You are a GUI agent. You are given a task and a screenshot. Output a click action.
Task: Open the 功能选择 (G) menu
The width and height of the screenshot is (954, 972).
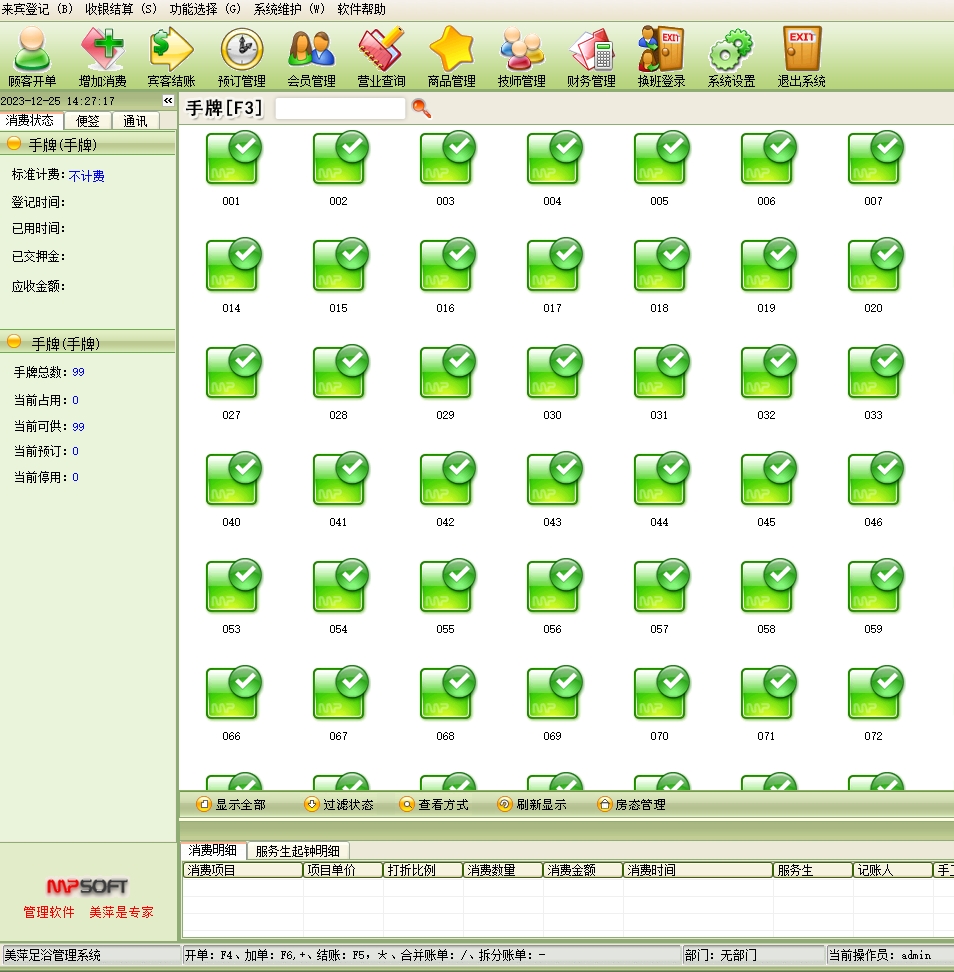pos(205,9)
